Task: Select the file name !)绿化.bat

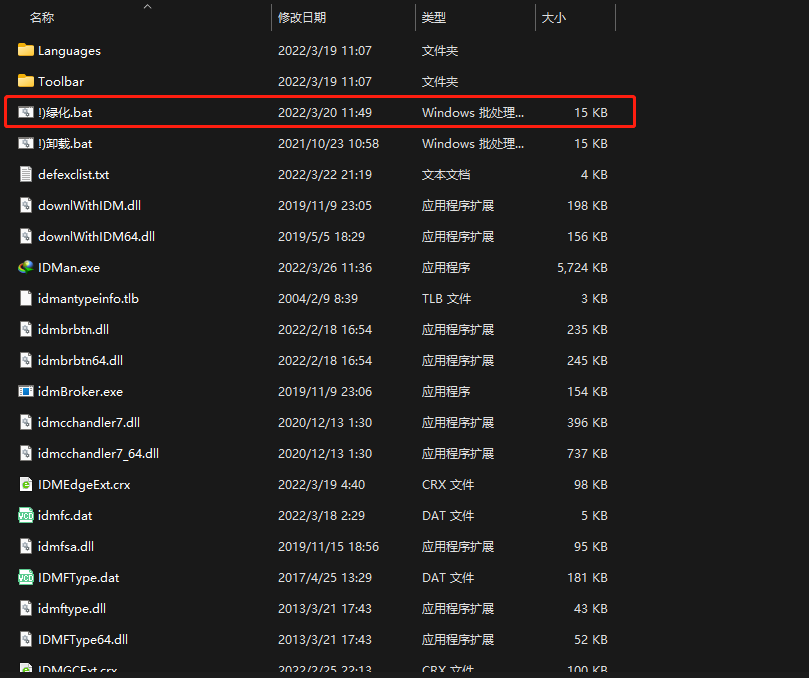Action: pos(65,112)
